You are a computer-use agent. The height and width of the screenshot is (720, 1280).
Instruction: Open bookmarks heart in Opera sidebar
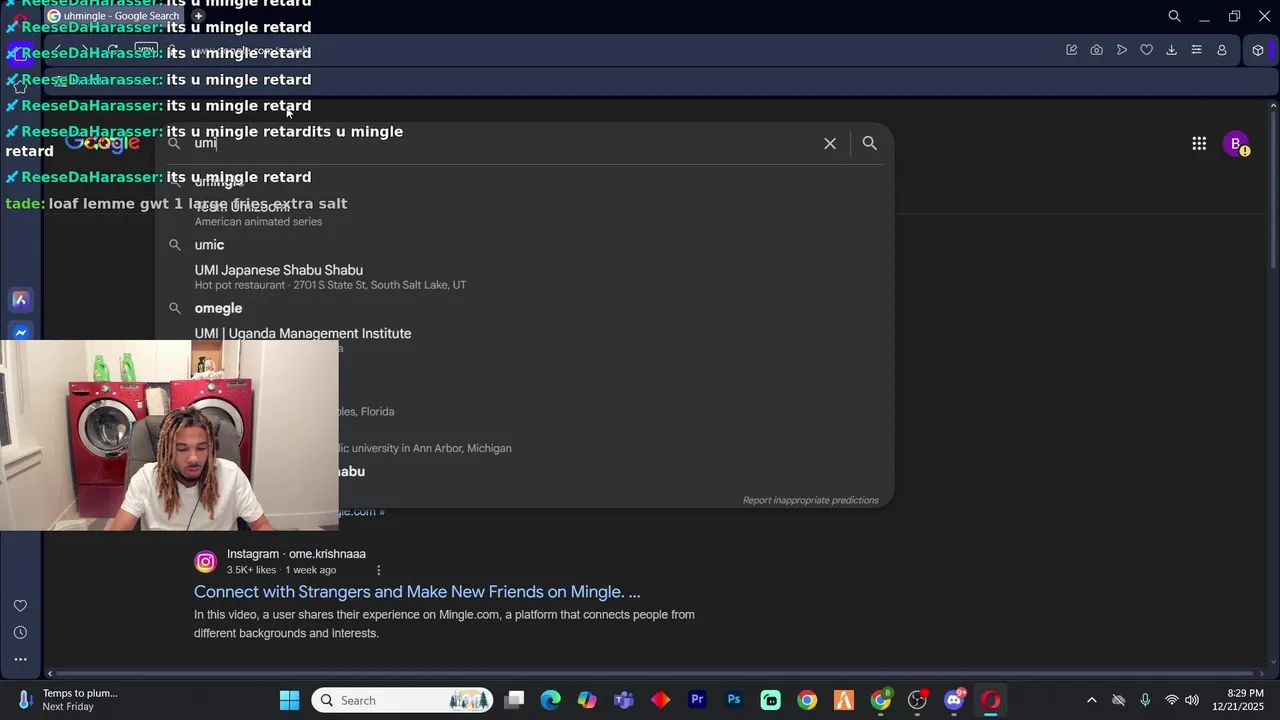[x=20, y=606]
